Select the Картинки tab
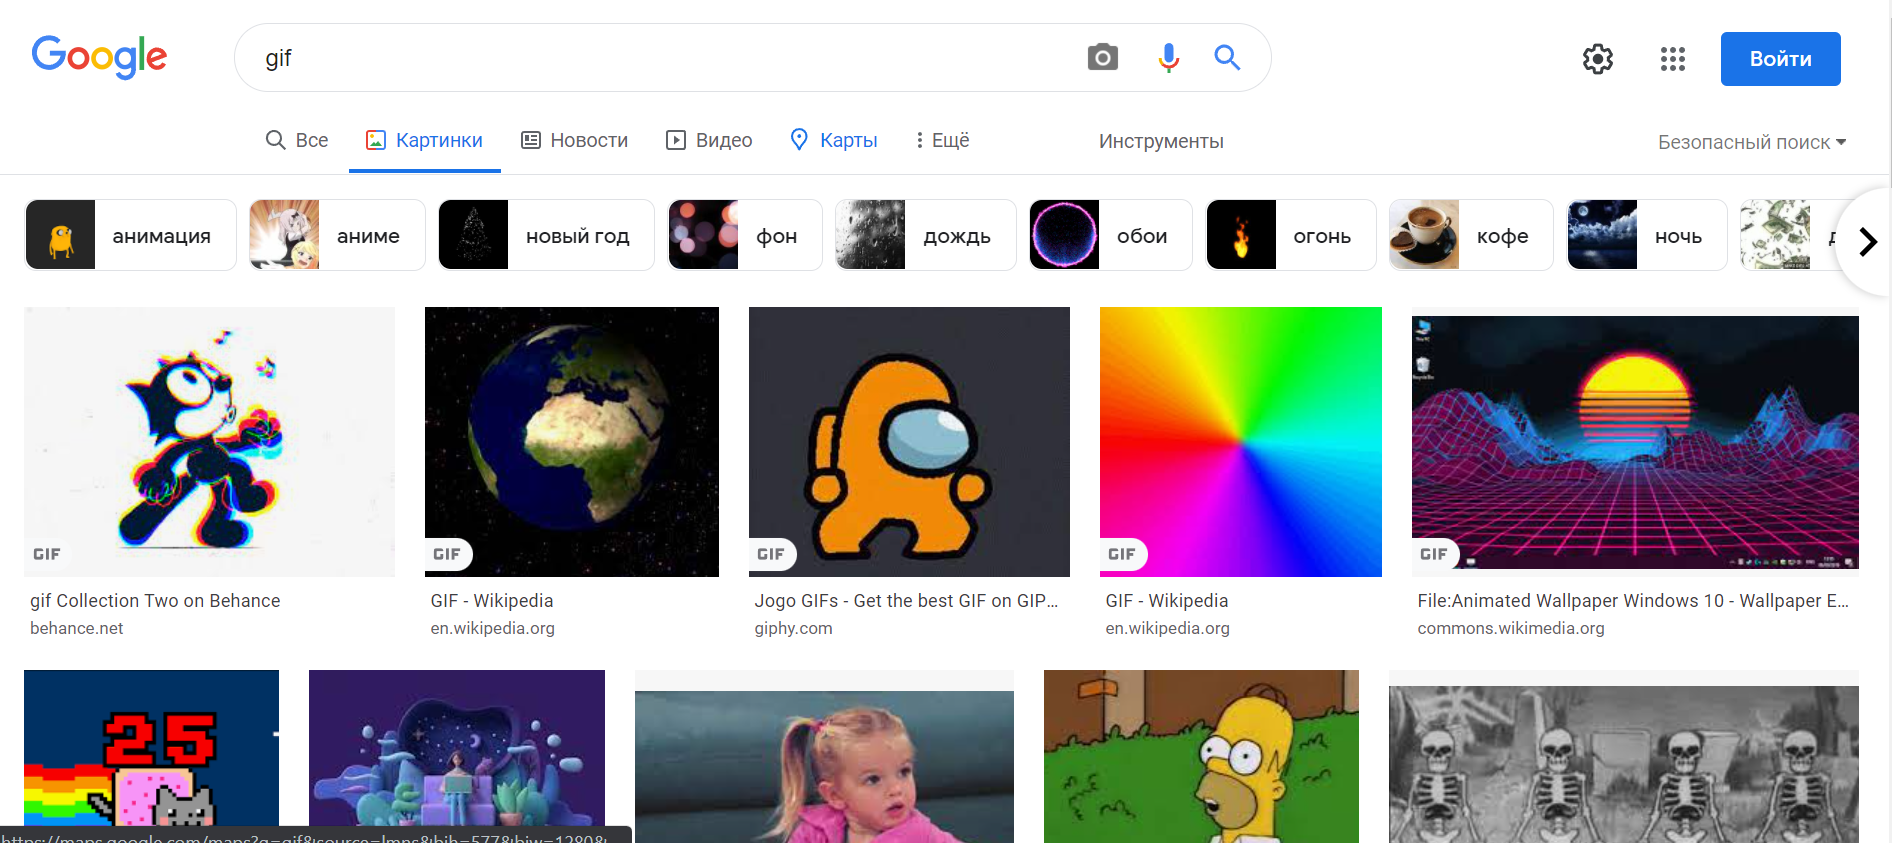Screen dimensions: 1892x843 424,141
